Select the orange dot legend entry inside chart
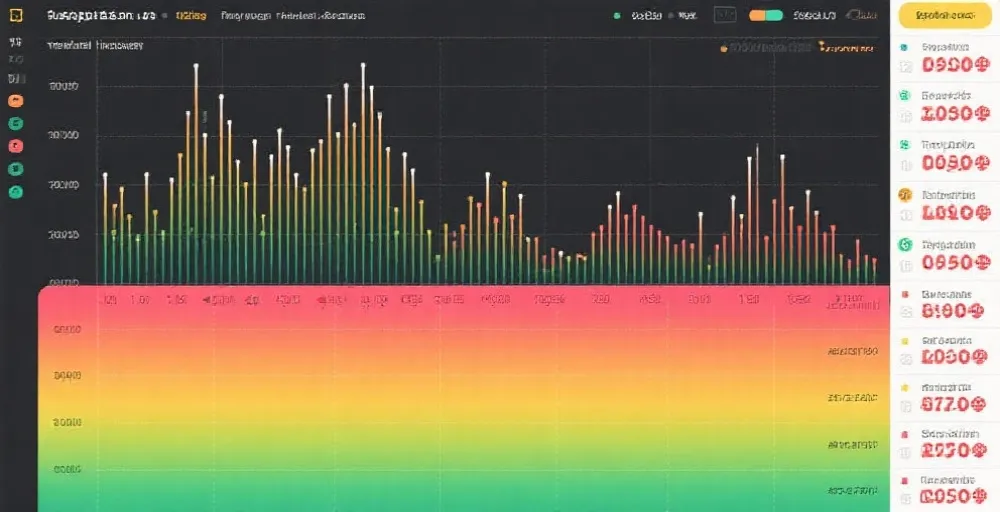The height and width of the screenshot is (512, 1000). click(x=724, y=47)
